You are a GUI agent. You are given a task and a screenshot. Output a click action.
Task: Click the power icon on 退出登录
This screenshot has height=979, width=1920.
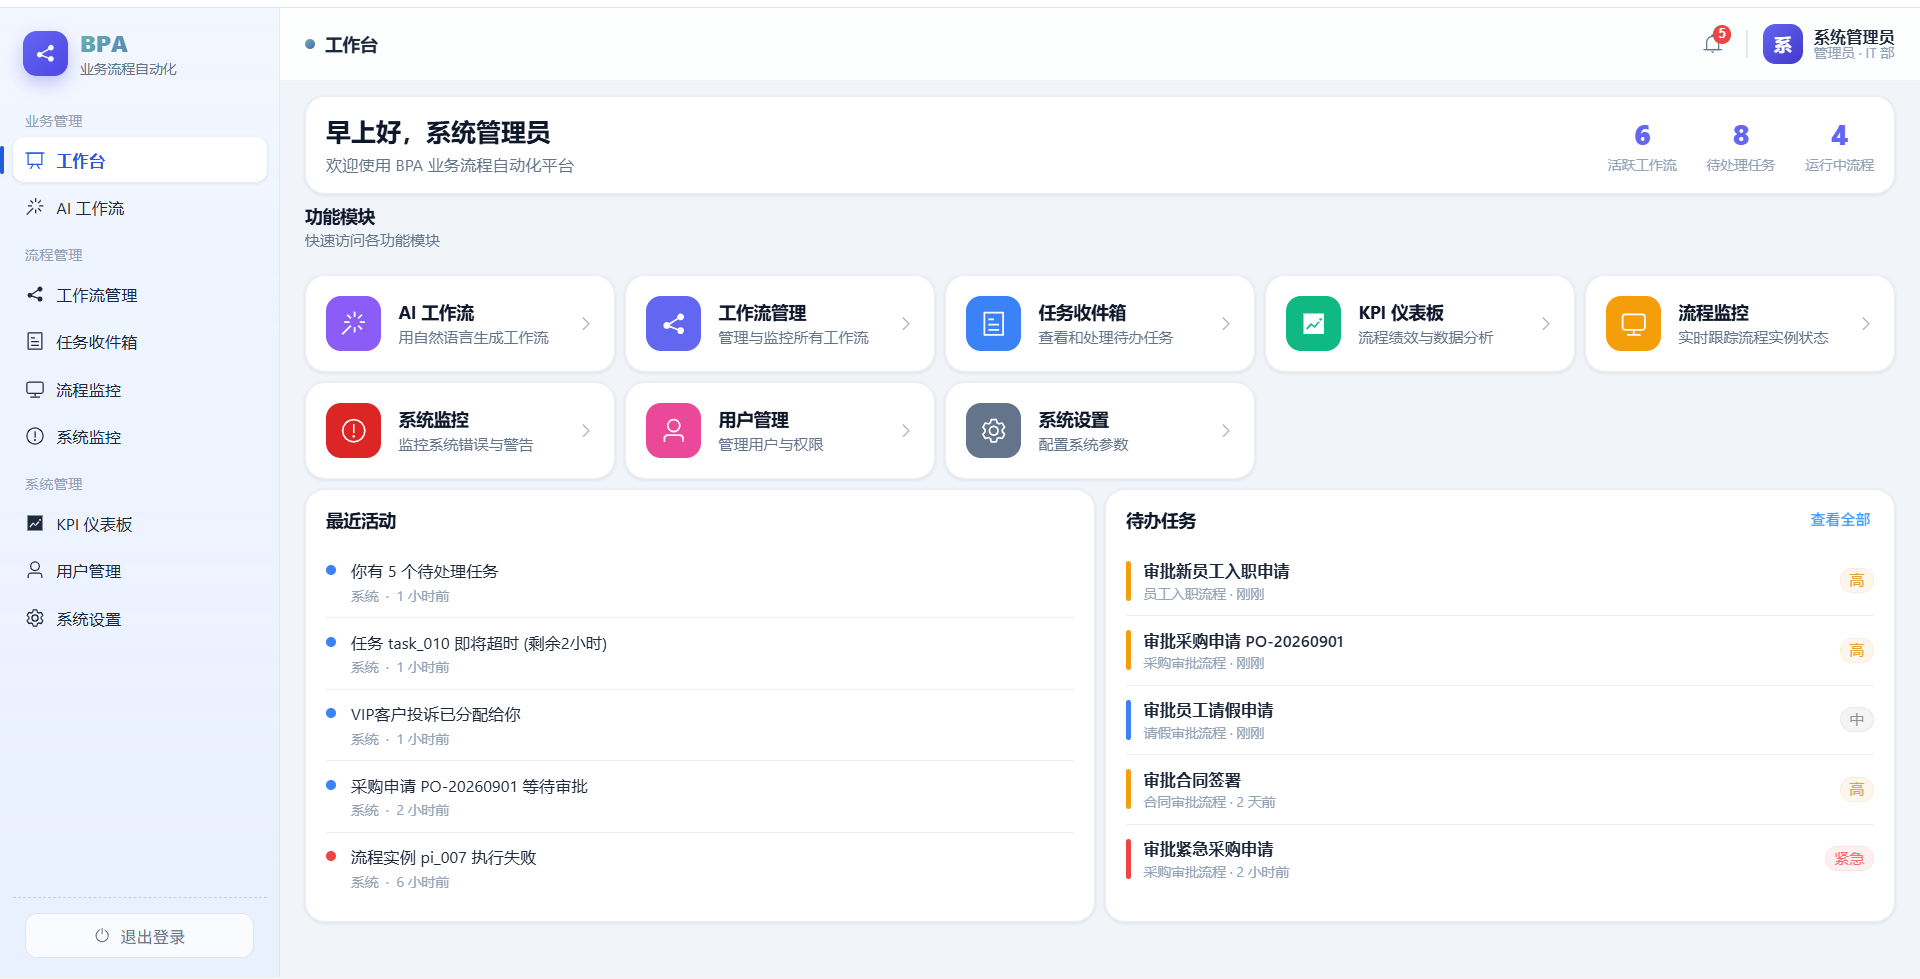[102, 936]
